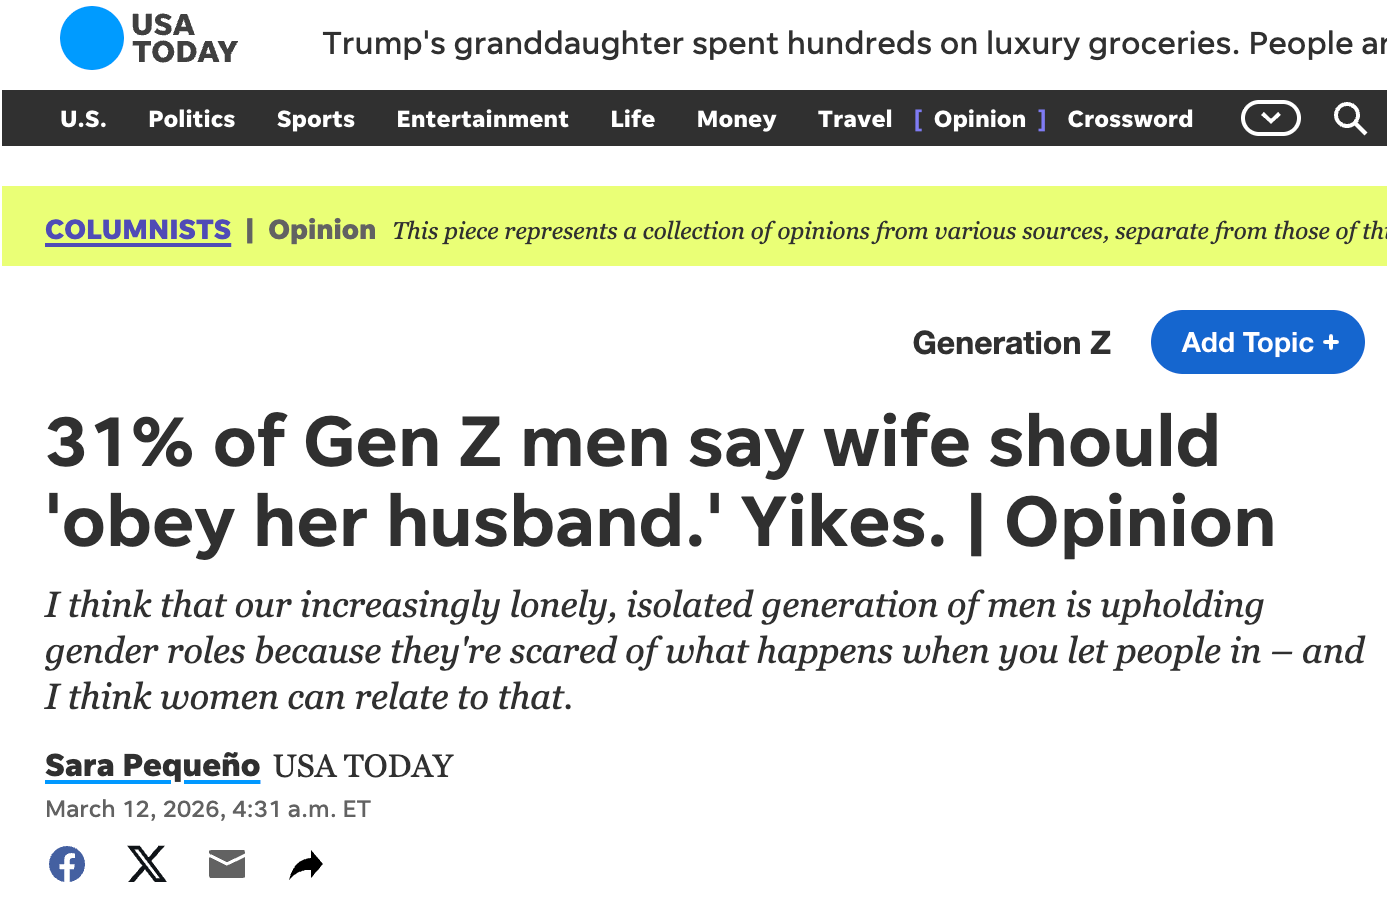The width and height of the screenshot is (1388, 908).
Task: Expand the more sections dropdown
Action: [x=1270, y=119]
